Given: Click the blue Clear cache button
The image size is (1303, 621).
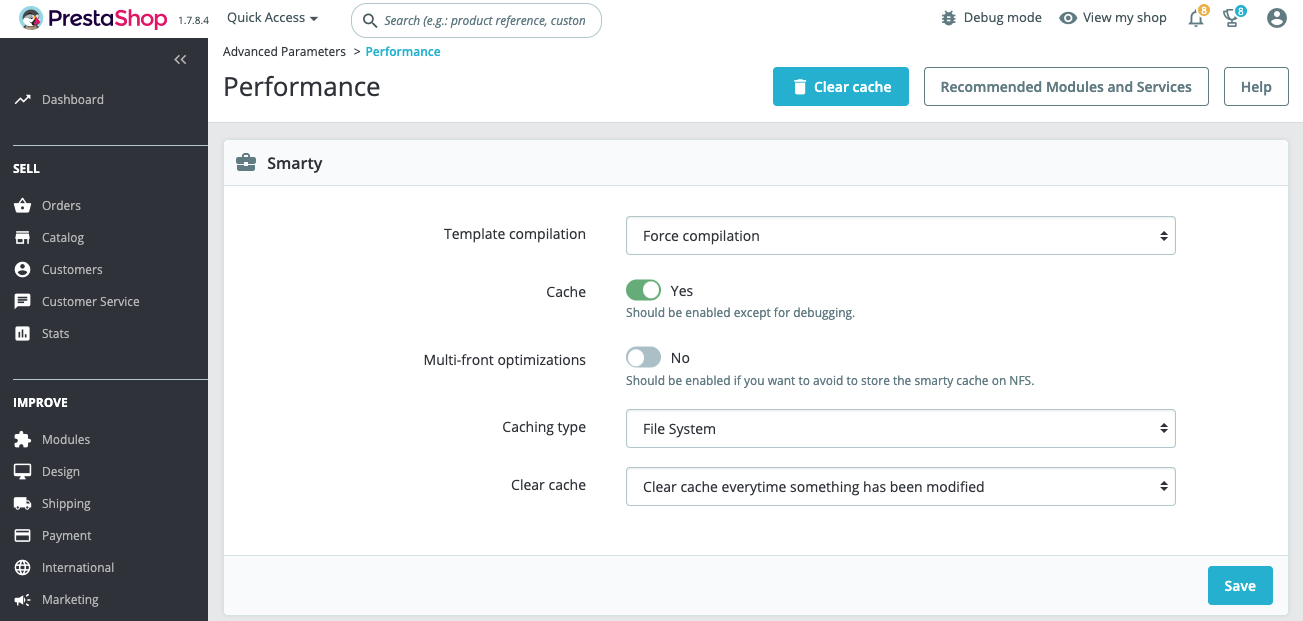Looking at the screenshot, I should [x=841, y=87].
